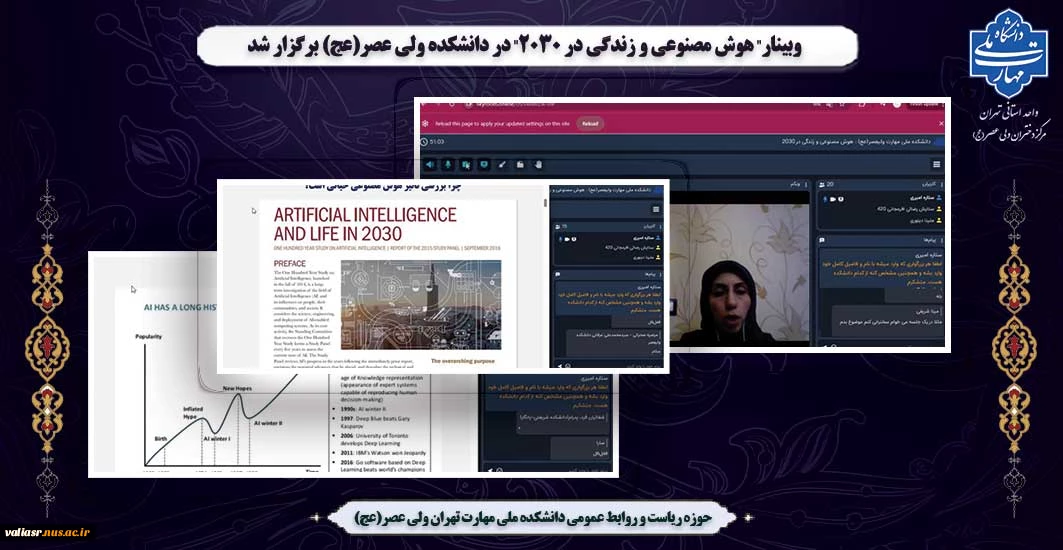Click the document scrollbar in middle window
The width and height of the screenshot is (1063, 550).
pos(546,203)
